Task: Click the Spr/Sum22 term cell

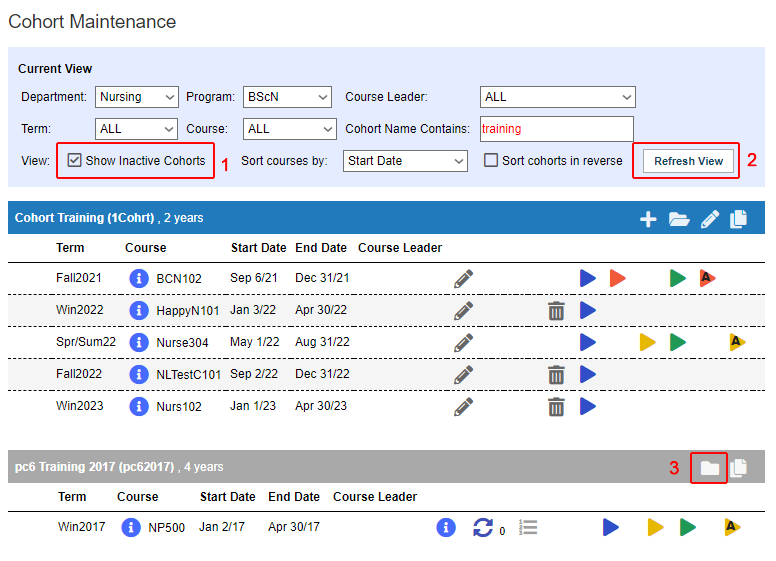Action: pos(86,342)
